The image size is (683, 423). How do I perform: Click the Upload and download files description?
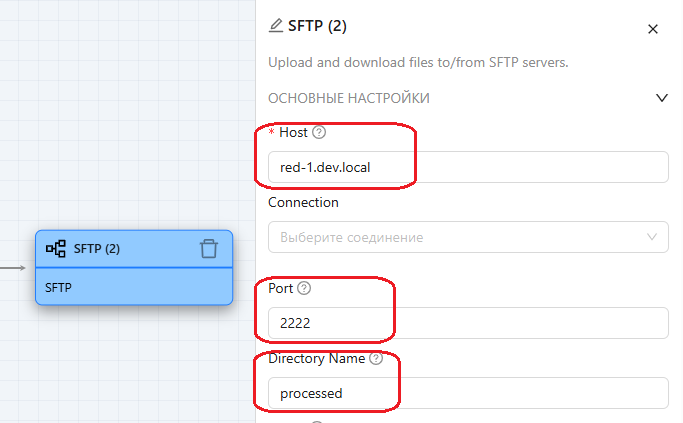coord(418,62)
